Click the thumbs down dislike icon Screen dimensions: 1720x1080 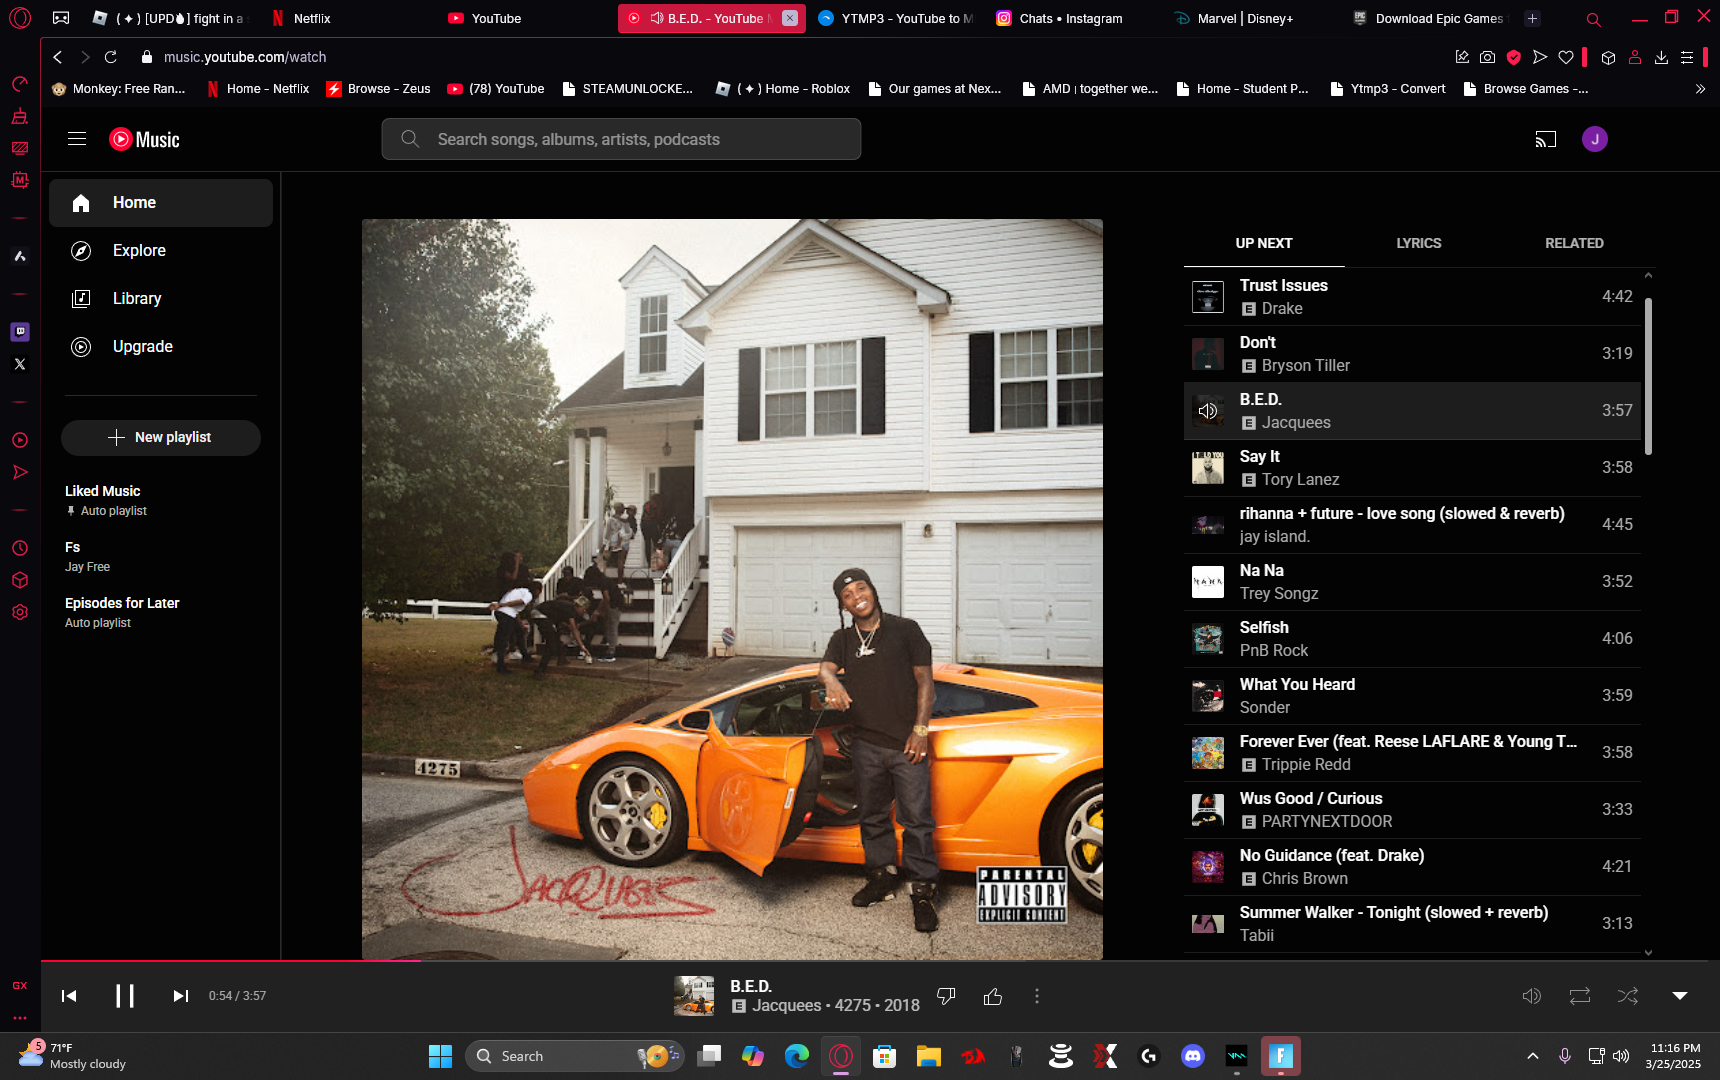pos(946,996)
